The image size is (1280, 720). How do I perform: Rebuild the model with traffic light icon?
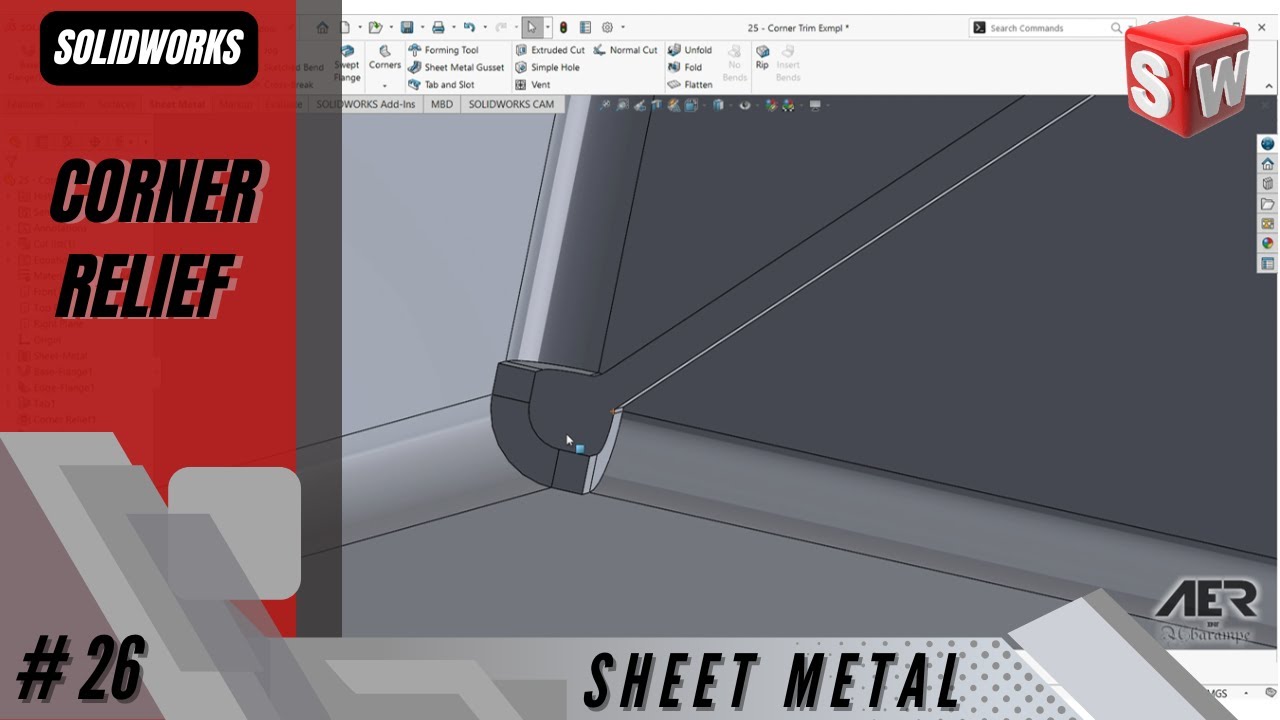click(563, 28)
